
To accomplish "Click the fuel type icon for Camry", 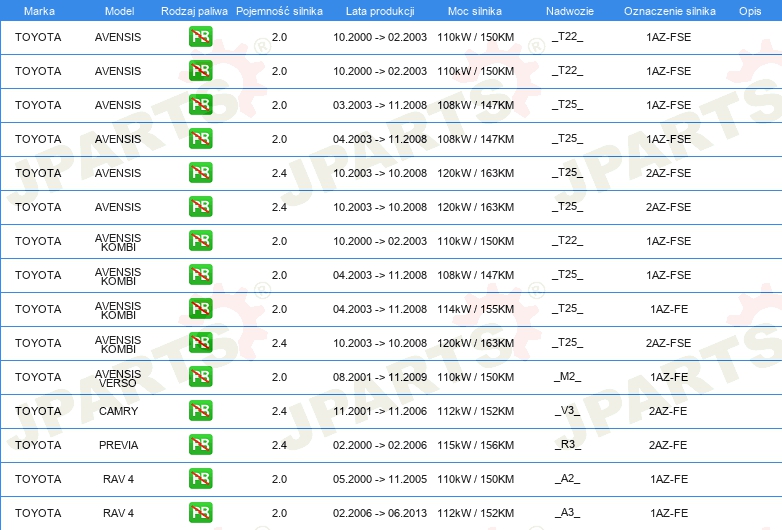I will pos(200,410).
